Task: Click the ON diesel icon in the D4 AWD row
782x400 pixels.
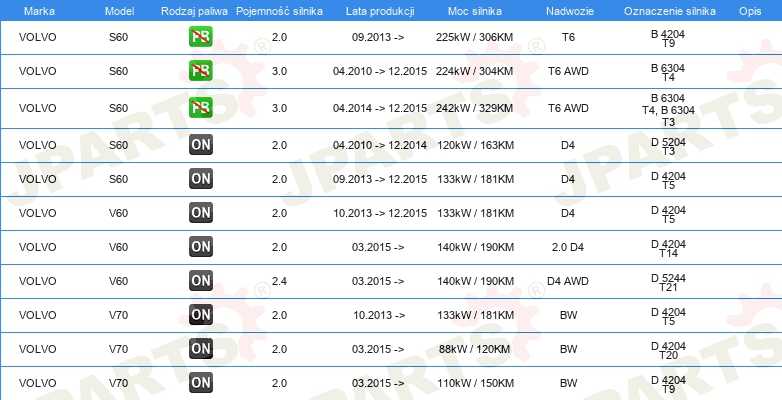Action: (x=200, y=281)
